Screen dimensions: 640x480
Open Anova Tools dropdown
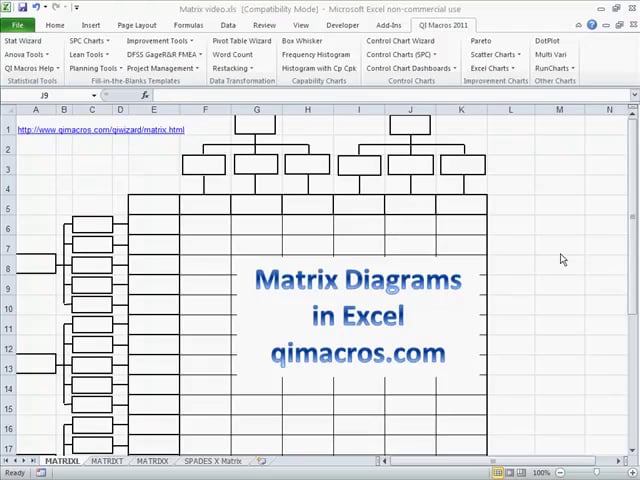click(27, 54)
